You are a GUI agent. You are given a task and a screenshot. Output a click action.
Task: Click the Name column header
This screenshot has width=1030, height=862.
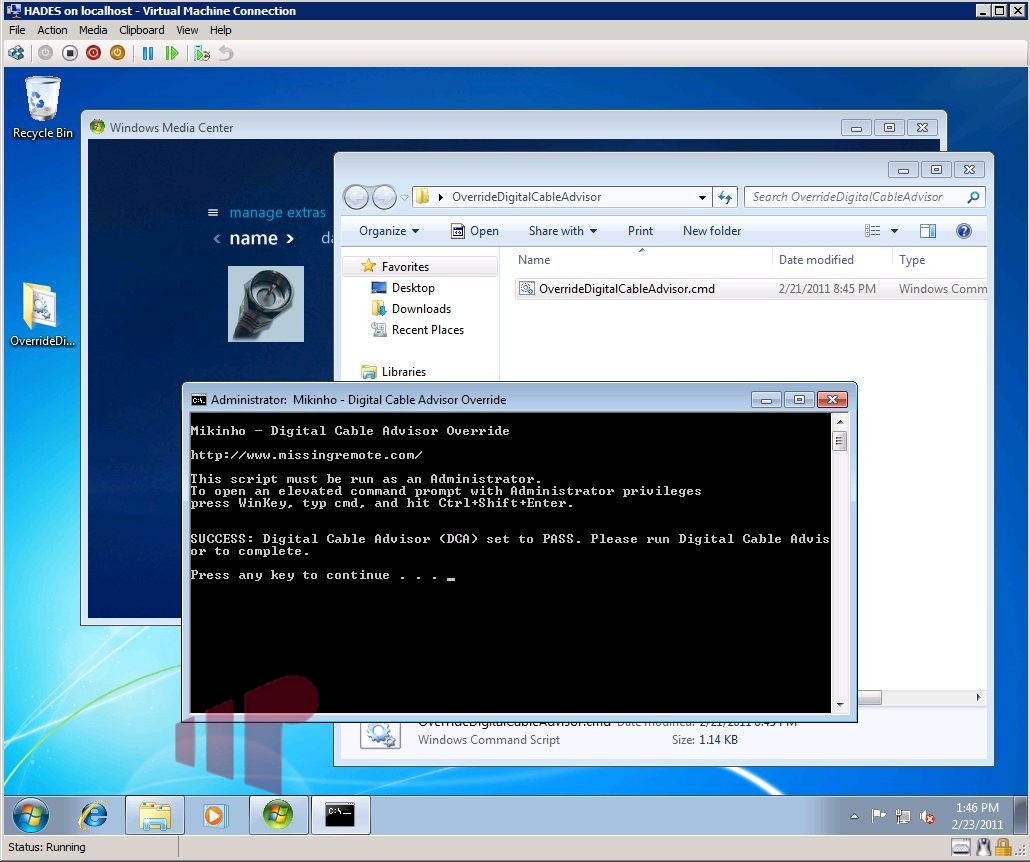coord(534,260)
